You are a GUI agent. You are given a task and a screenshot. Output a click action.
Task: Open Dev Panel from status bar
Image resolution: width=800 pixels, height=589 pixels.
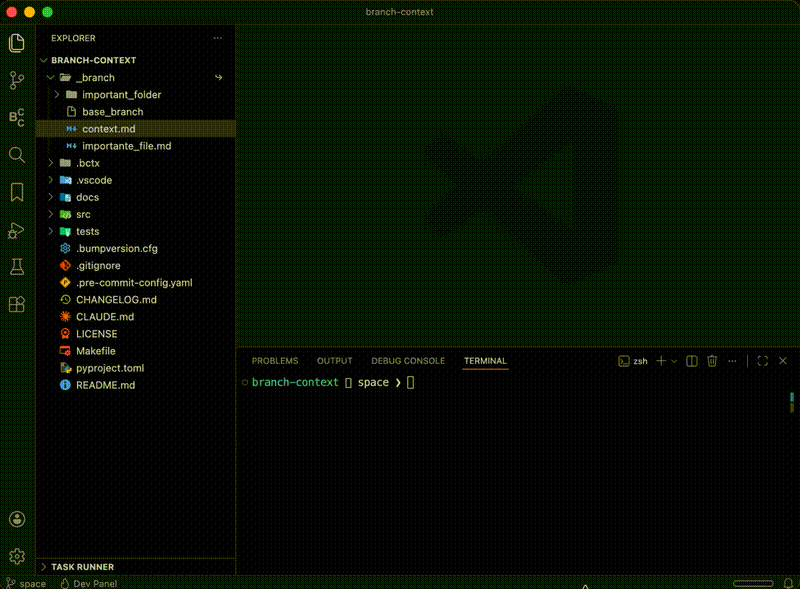tap(89, 583)
